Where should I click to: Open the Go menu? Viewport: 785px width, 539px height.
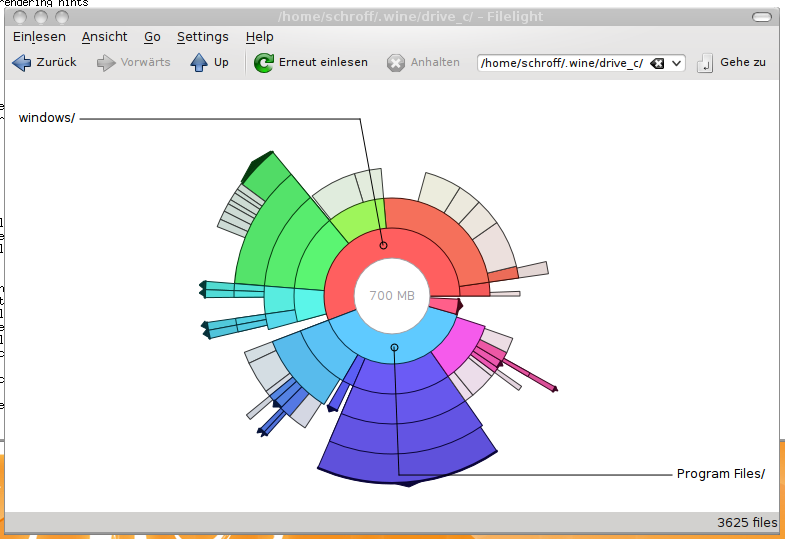[x=152, y=37]
